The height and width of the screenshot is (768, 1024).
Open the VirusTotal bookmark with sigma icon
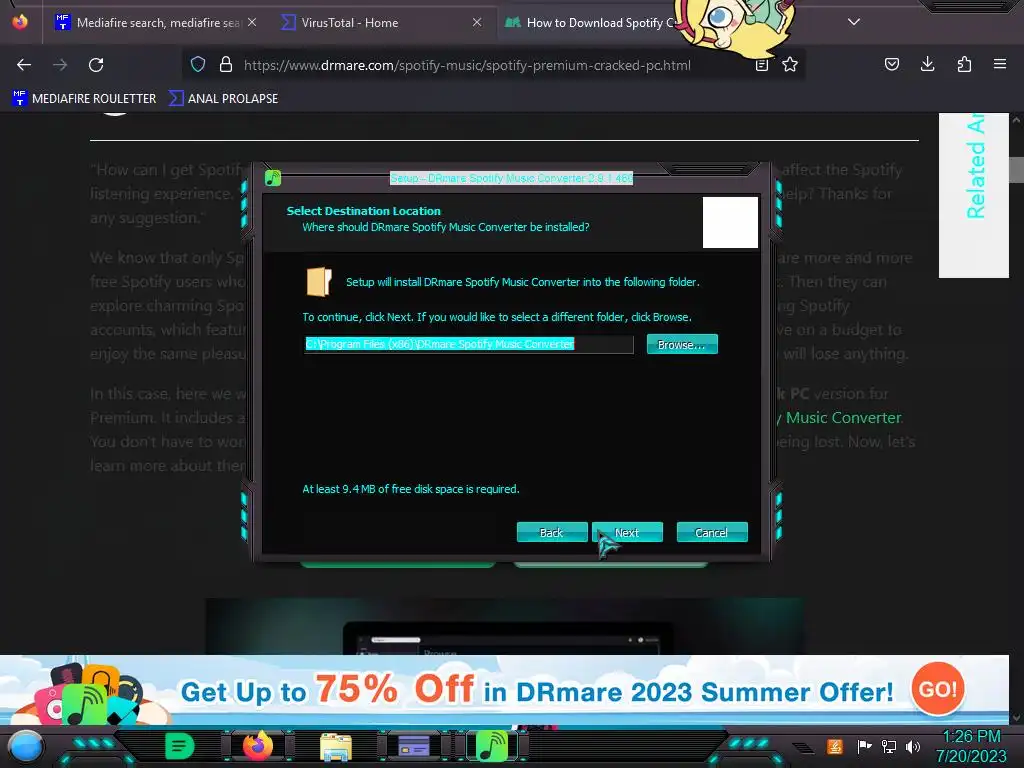(223, 99)
